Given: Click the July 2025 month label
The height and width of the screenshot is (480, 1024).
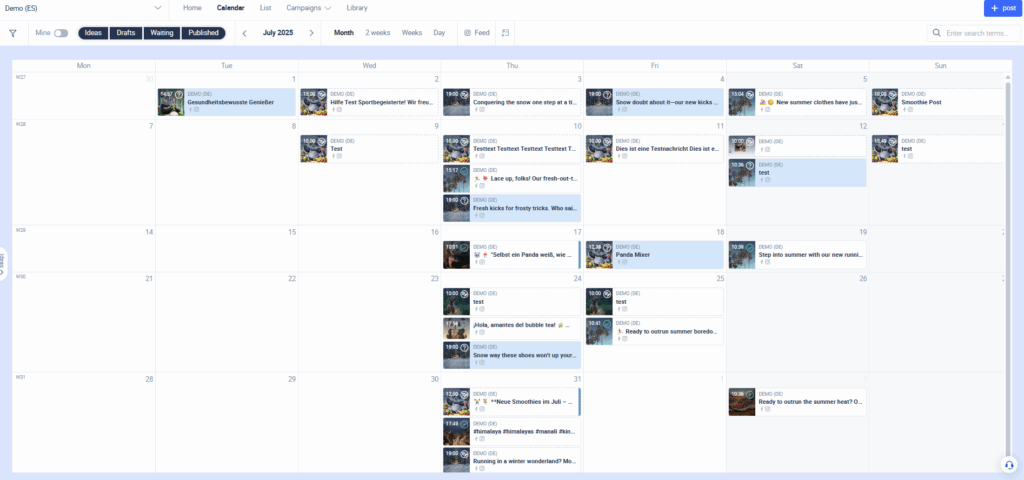Looking at the screenshot, I should (x=278, y=33).
